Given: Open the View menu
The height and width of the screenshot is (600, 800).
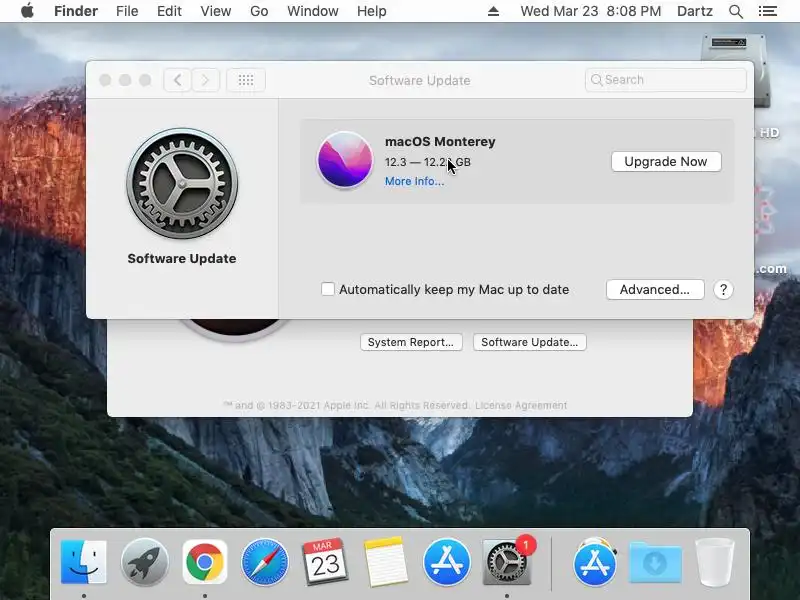Looking at the screenshot, I should coord(215,11).
